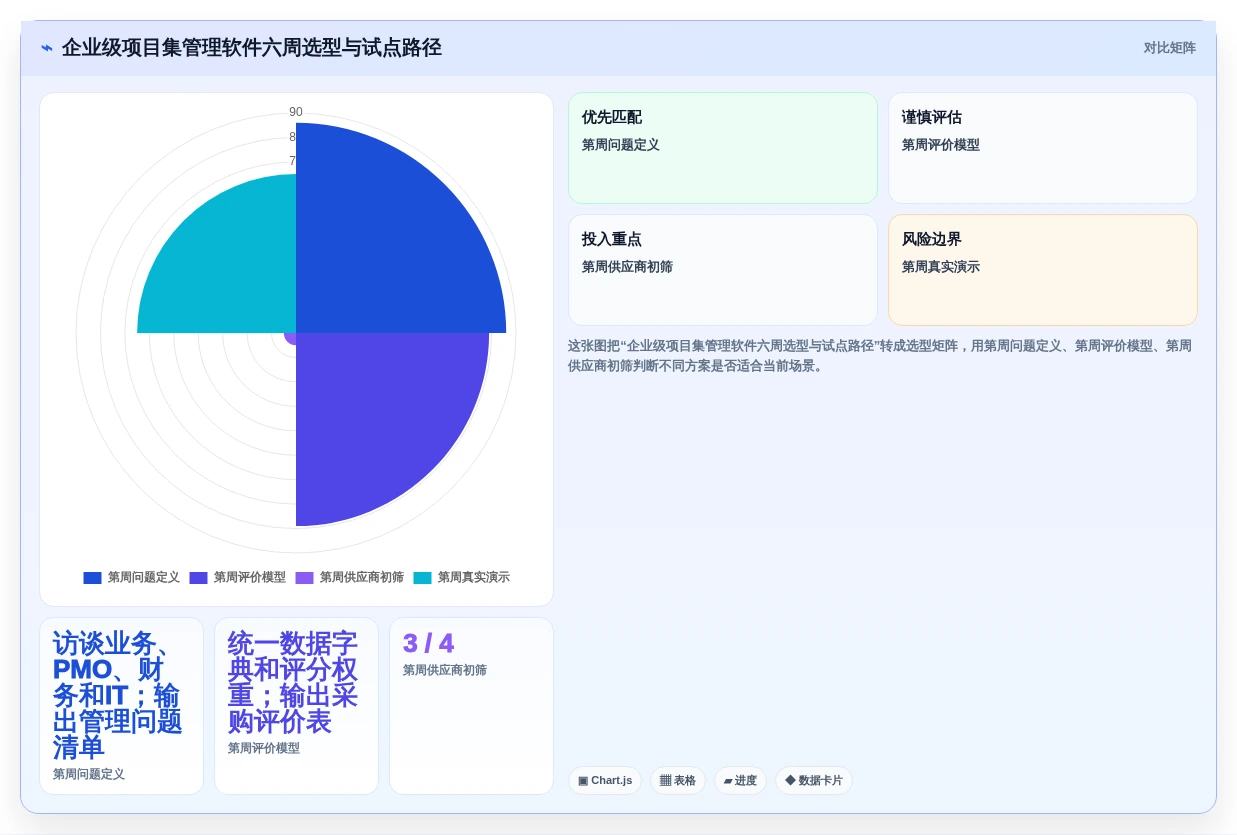Image resolution: width=1237 pixels, height=835 pixels.
Task: Toggle the 第周问题定义 legend swatch
Action: 92,578
